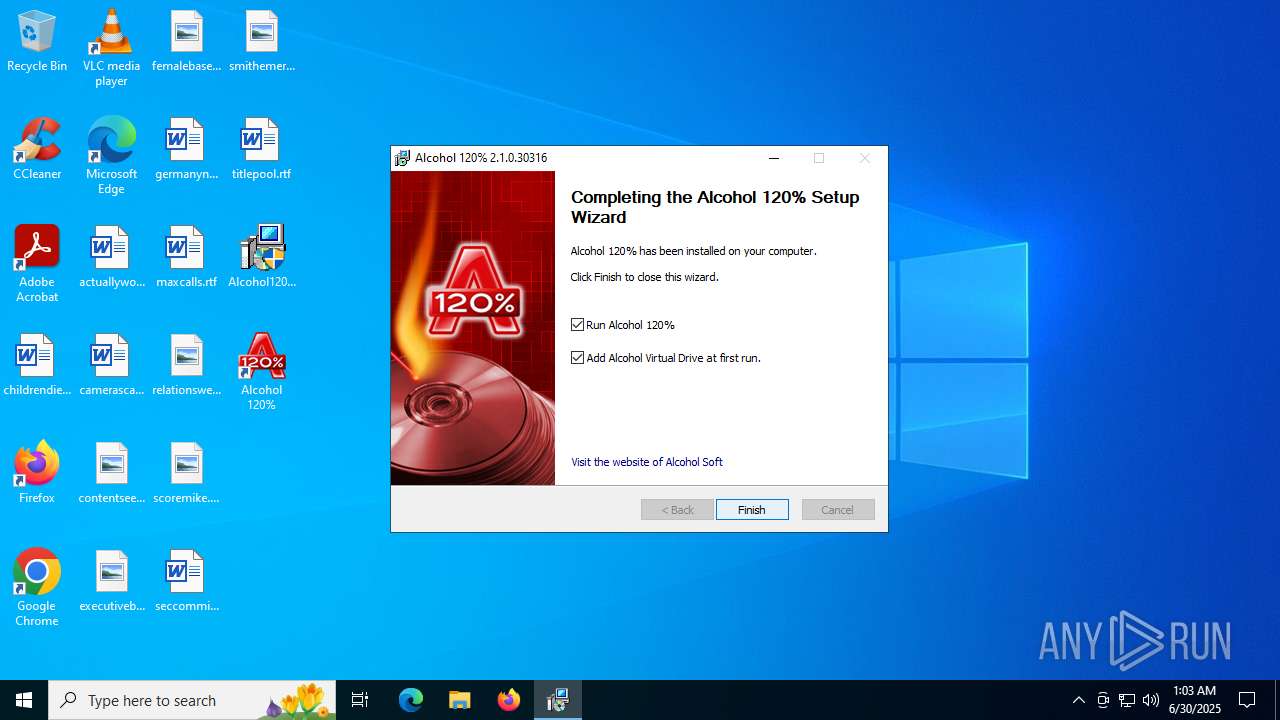Select childrendie Word document icon

37,365
